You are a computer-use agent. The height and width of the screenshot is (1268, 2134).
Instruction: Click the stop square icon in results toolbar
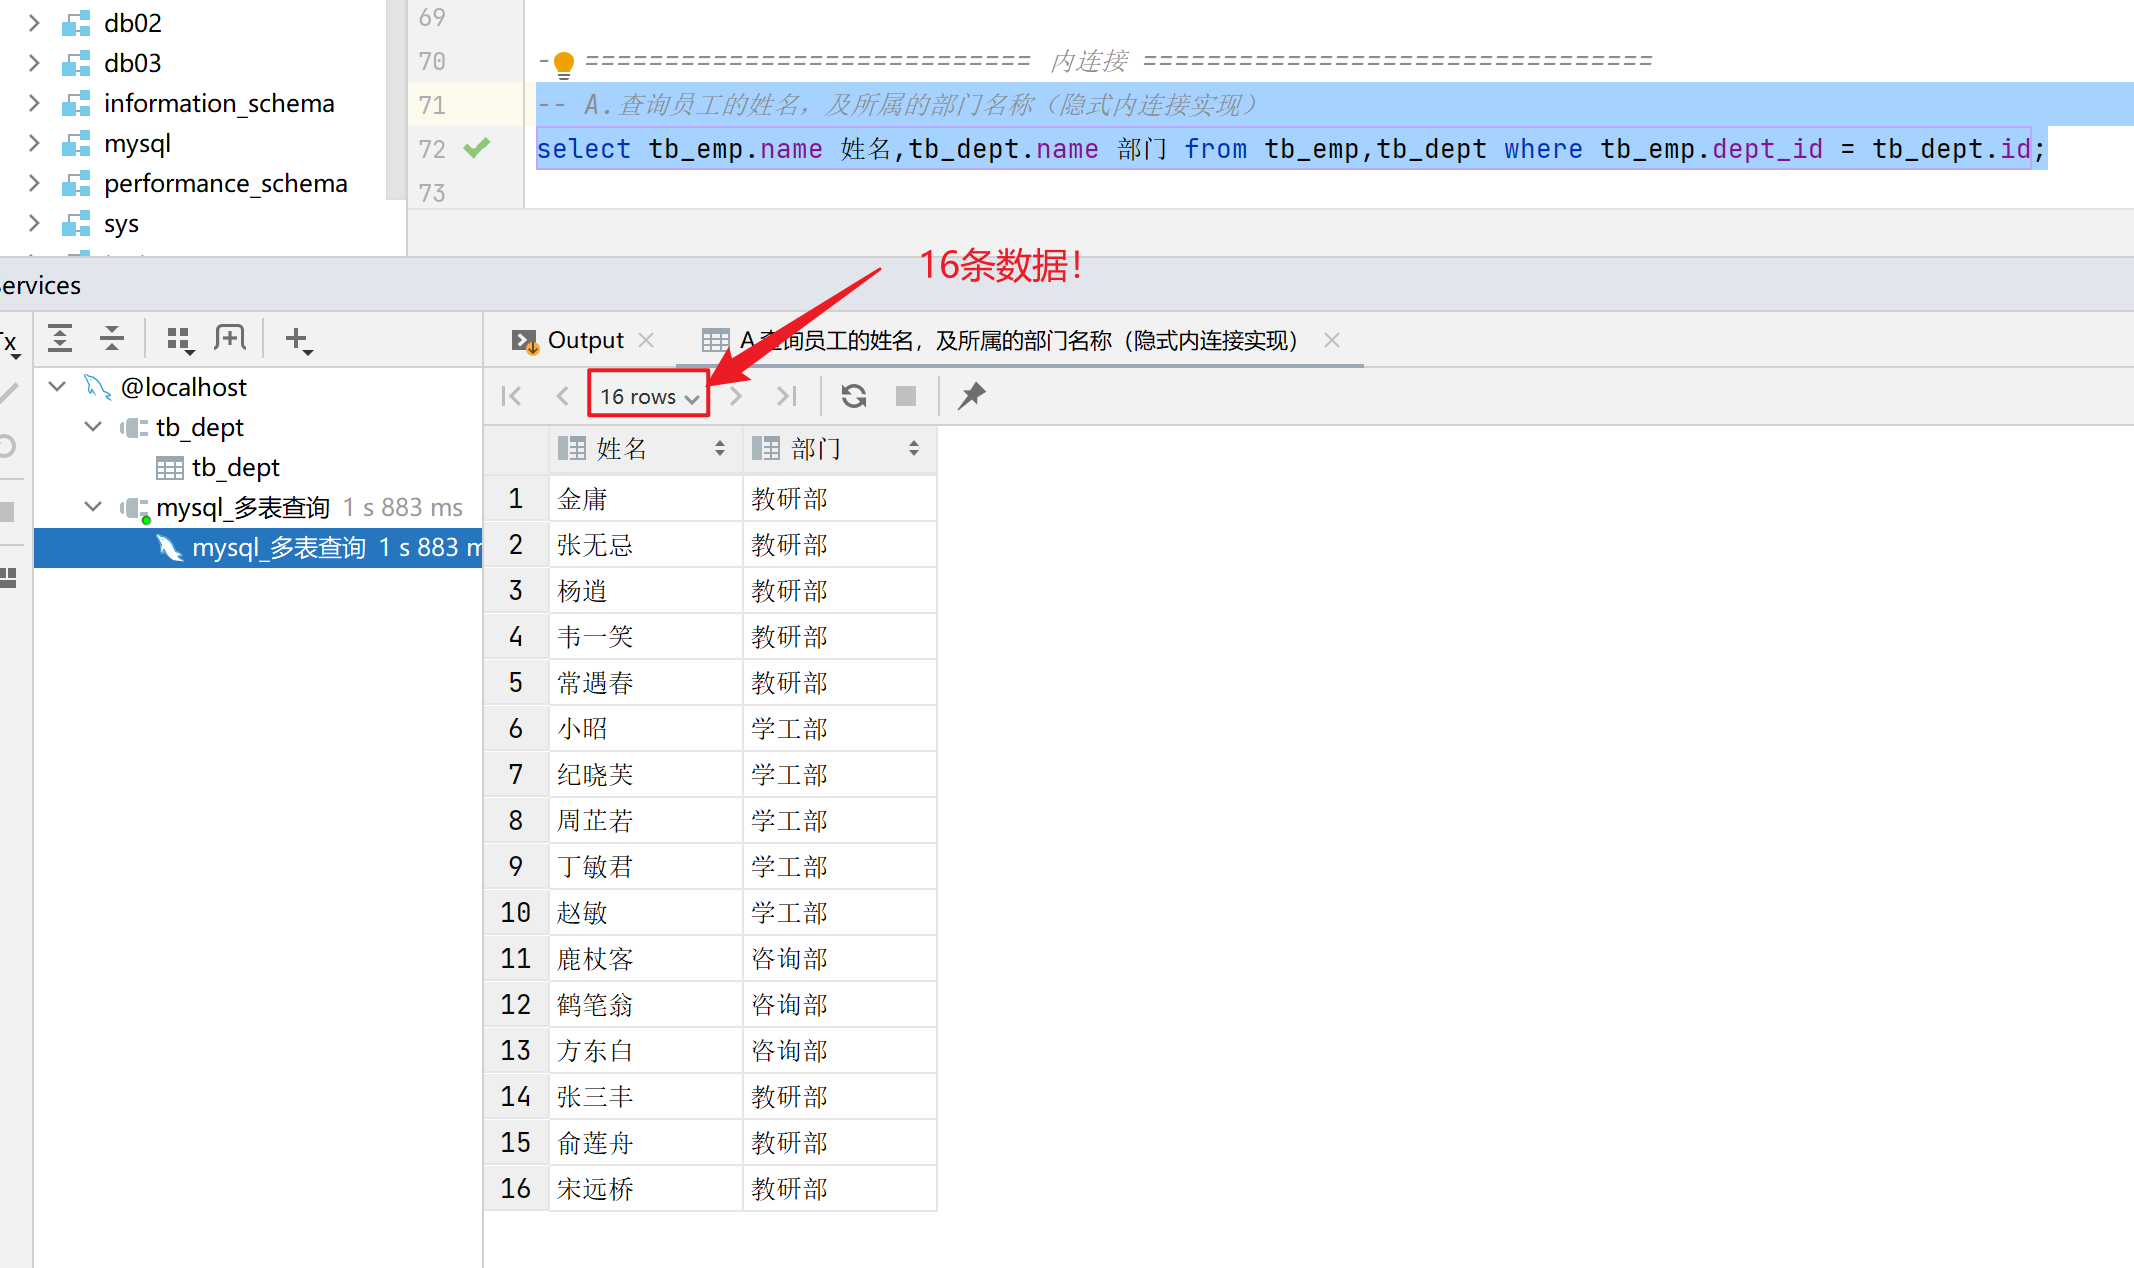click(906, 396)
